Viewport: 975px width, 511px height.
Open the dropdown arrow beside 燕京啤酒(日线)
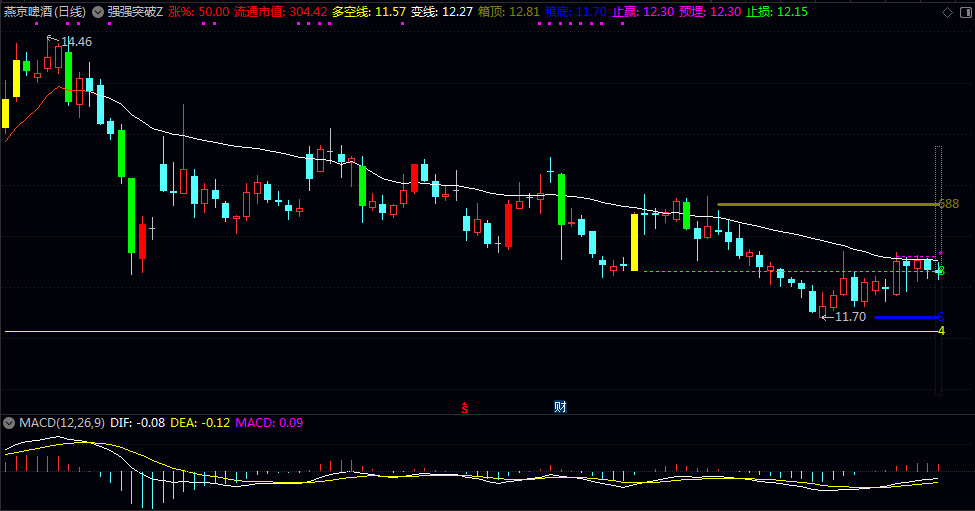(x=98, y=12)
